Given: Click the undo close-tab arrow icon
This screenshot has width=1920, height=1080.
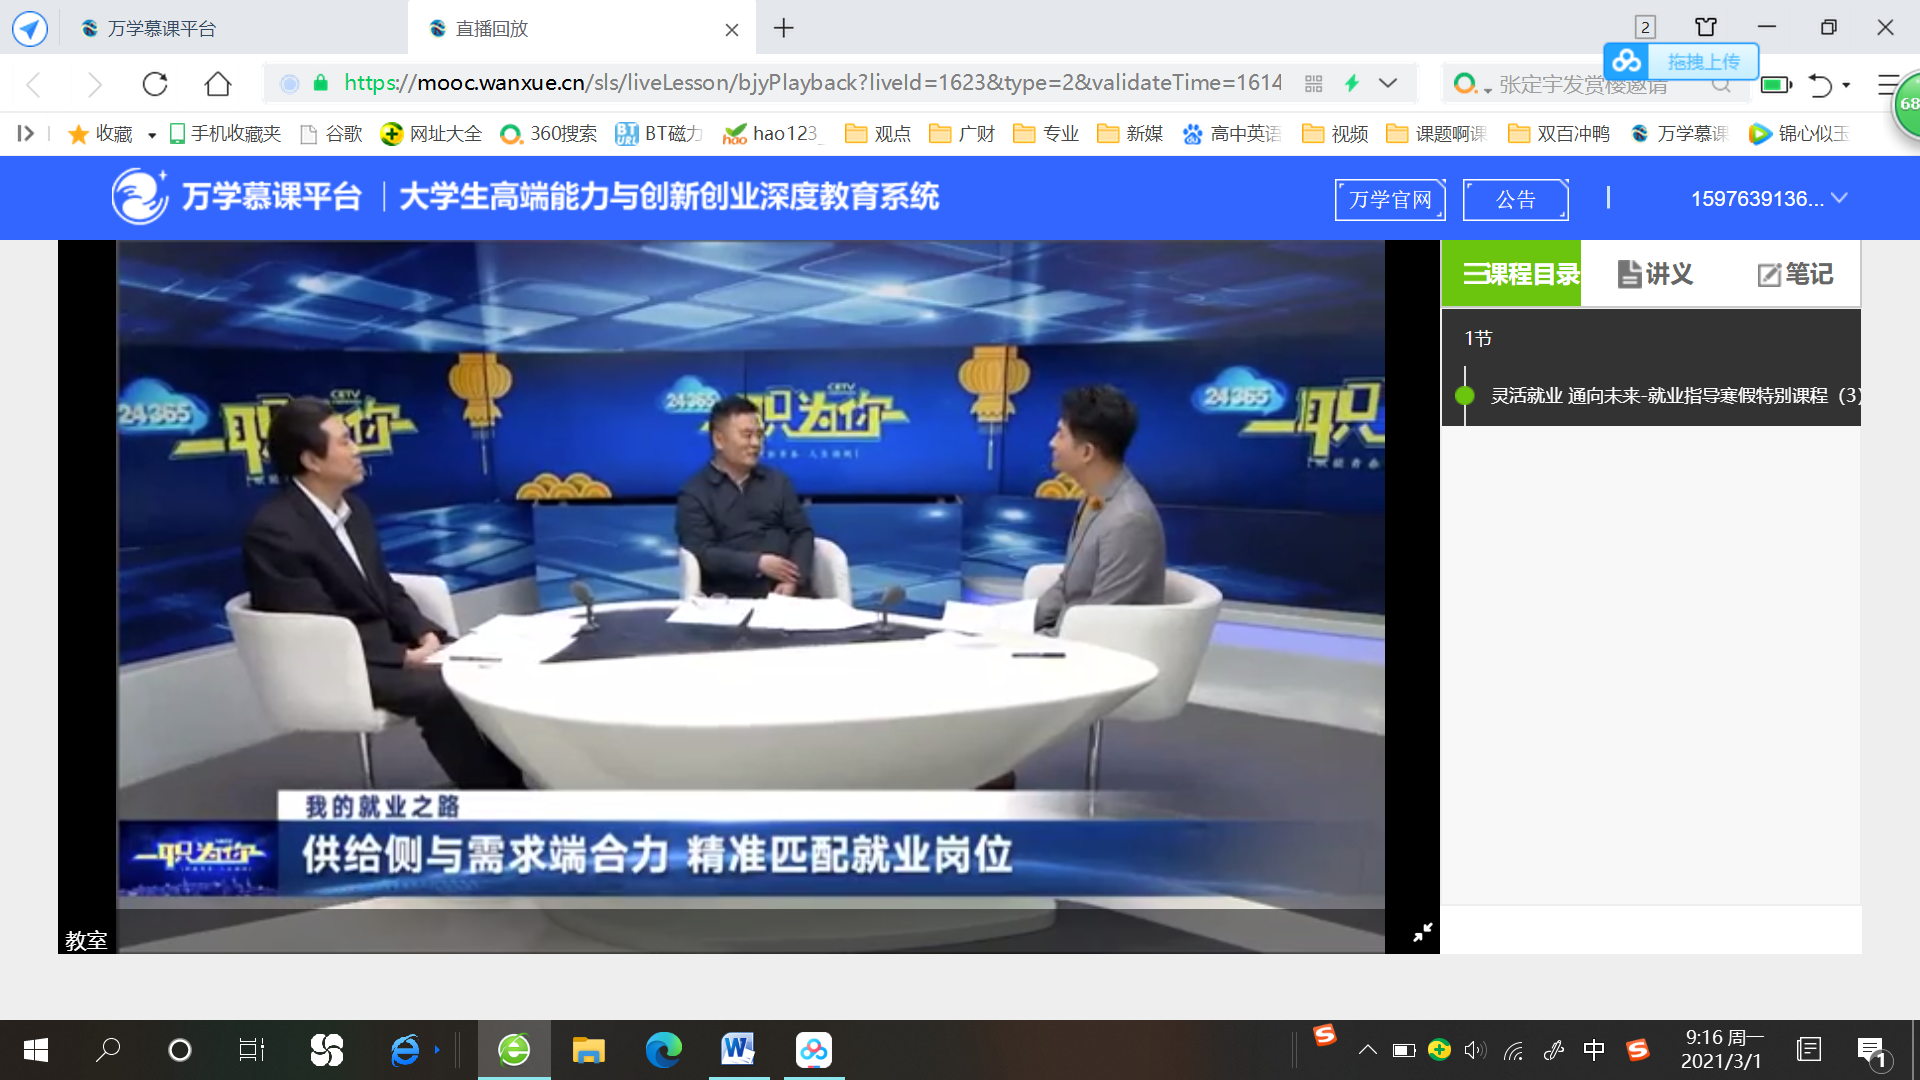Looking at the screenshot, I should click(1820, 85).
